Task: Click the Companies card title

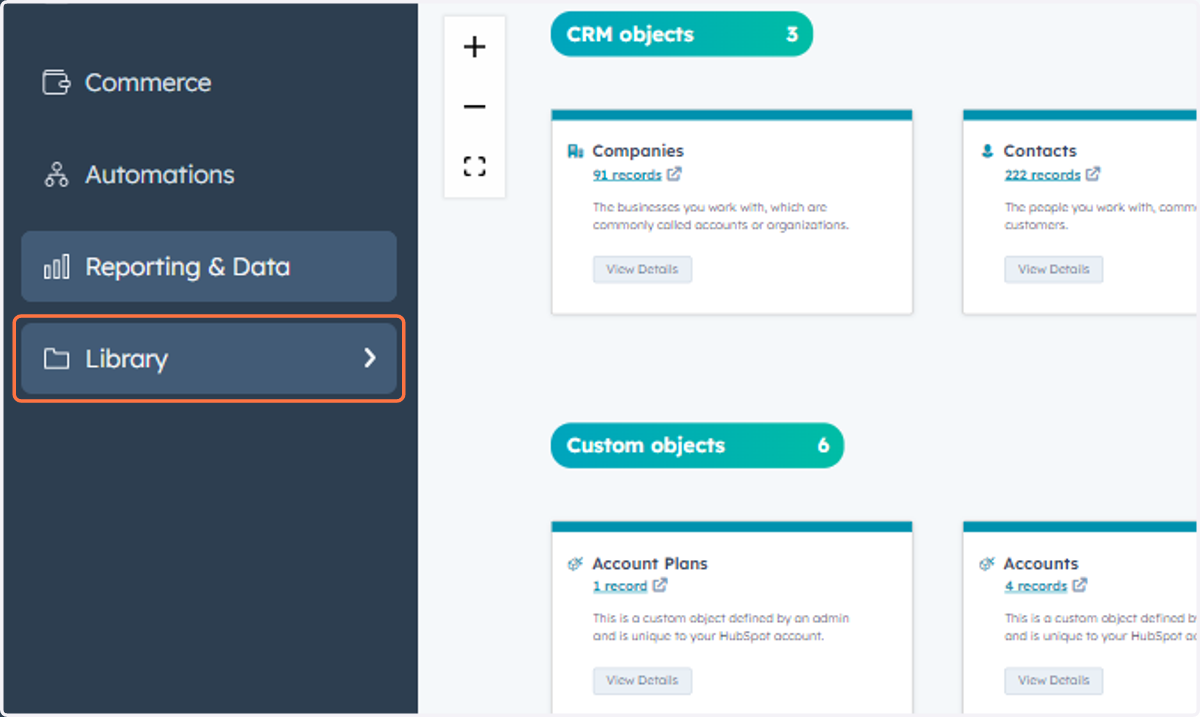Action: point(638,151)
